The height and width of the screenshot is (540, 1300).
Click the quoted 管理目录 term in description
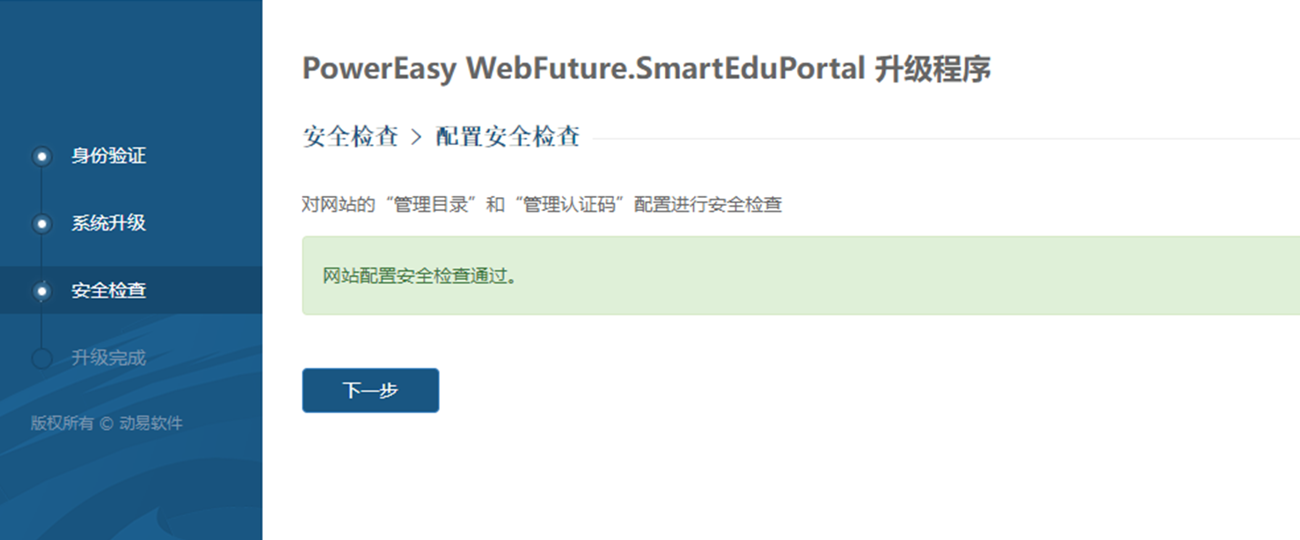(429, 205)
